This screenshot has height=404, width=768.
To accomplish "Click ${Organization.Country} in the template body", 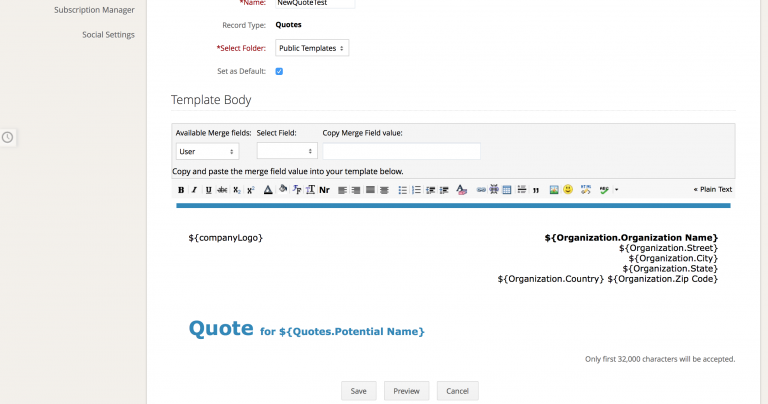I will [x=551, y=279].
